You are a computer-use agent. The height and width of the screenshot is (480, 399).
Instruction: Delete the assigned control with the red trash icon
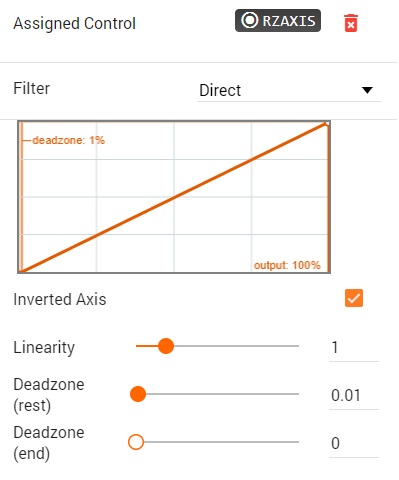[x=350, y=23]
